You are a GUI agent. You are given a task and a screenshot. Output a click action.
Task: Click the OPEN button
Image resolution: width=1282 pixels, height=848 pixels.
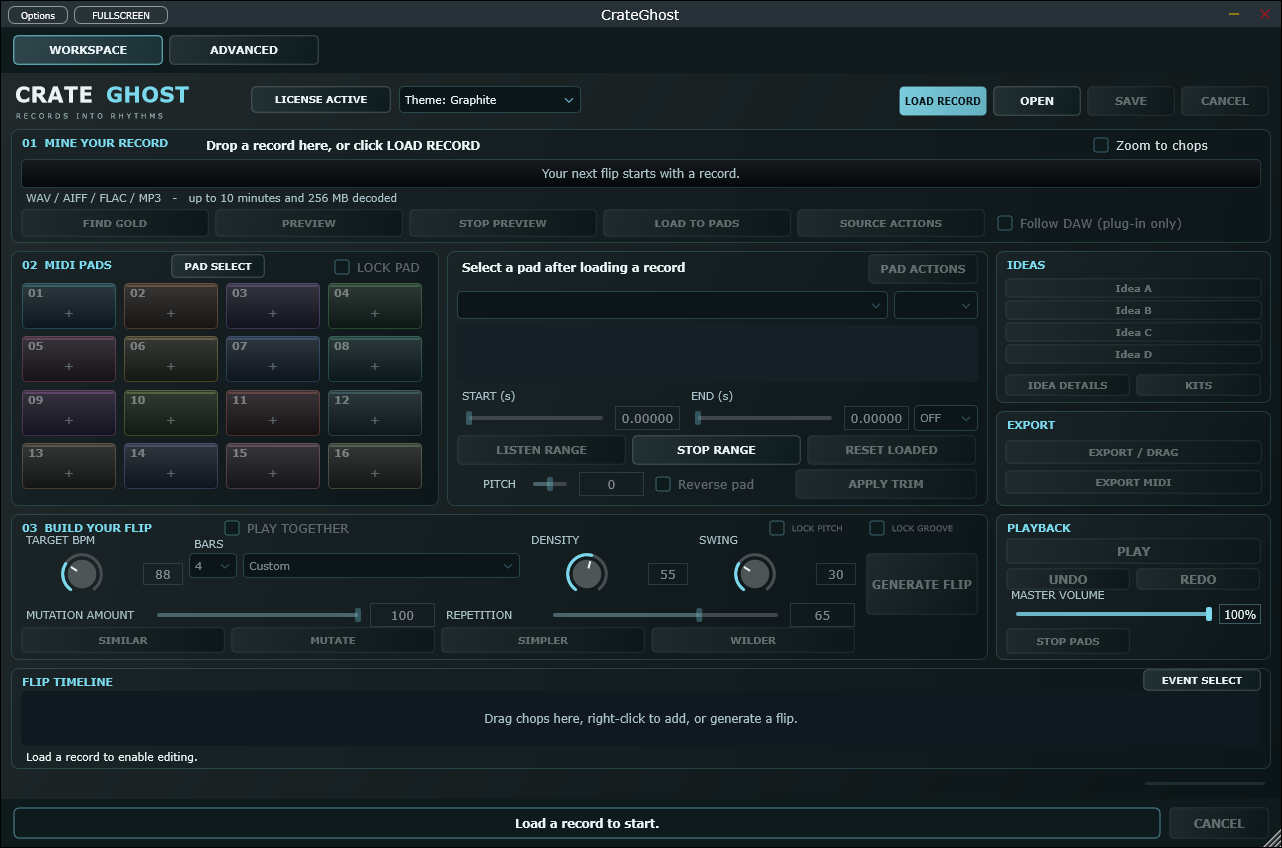1037,101
